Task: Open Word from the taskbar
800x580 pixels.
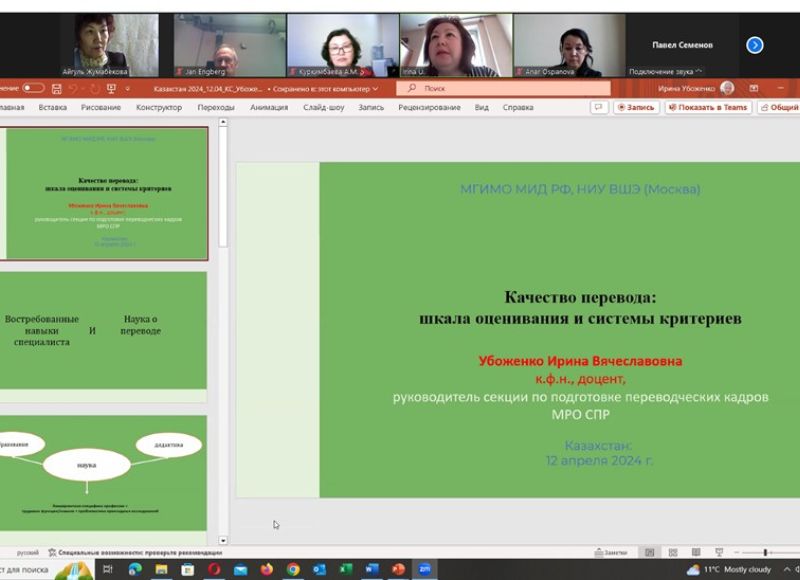Action: point(371,569)
